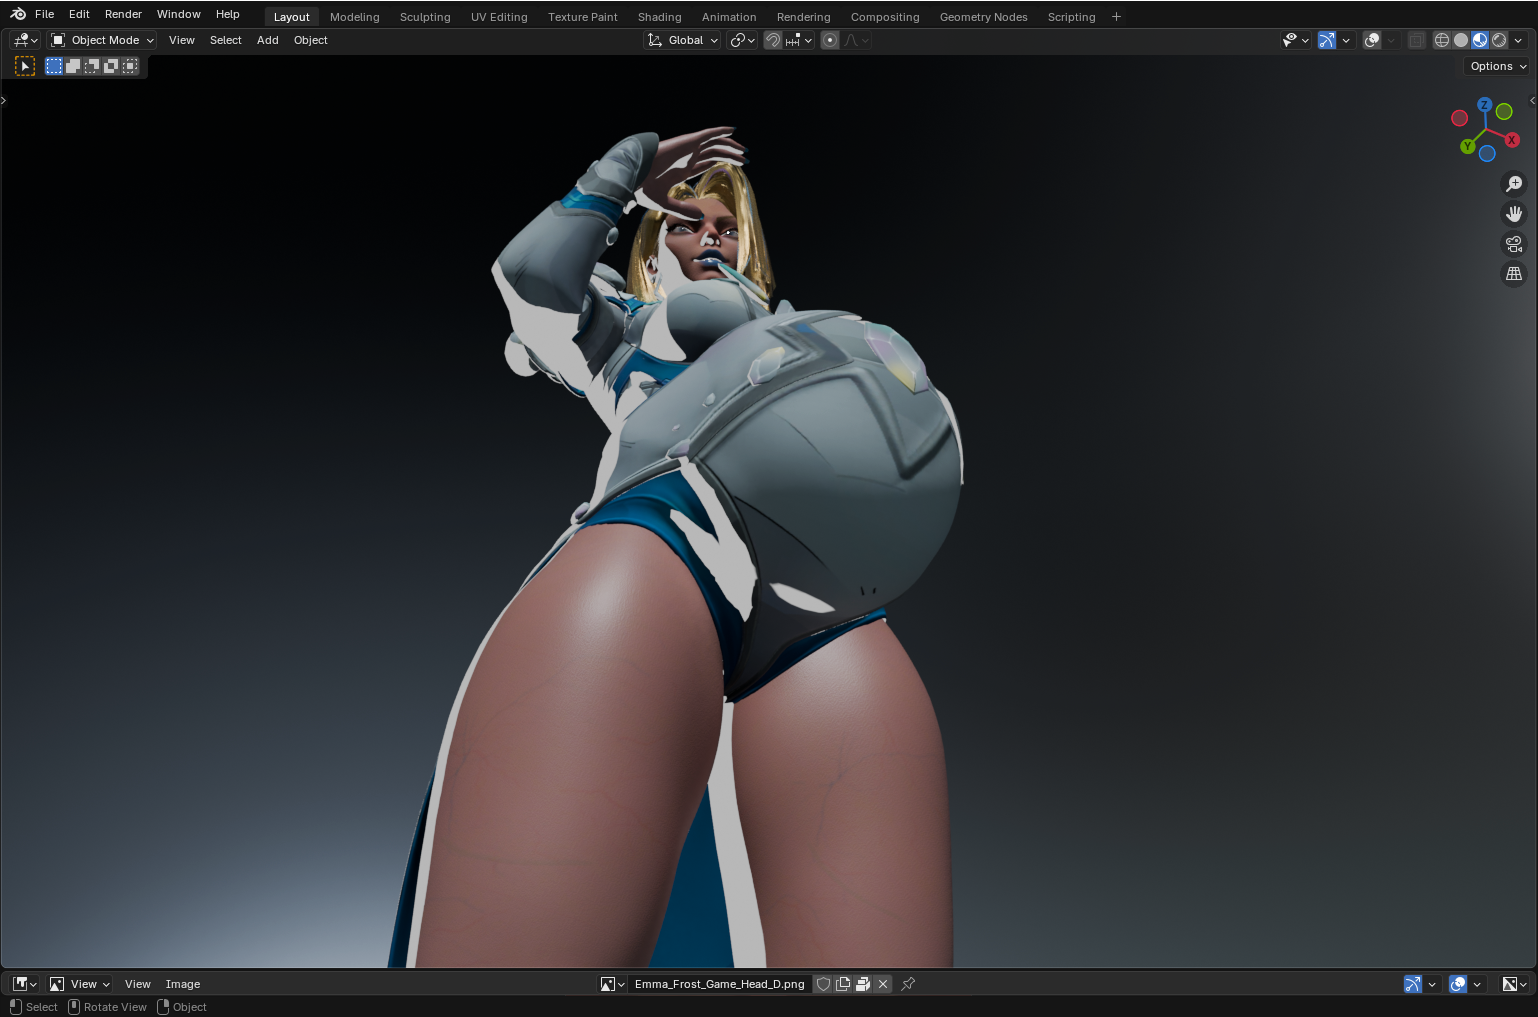Screen dimensions: 1538x1017
Task: Choose the extend selection mode
Action: point(73,66)
